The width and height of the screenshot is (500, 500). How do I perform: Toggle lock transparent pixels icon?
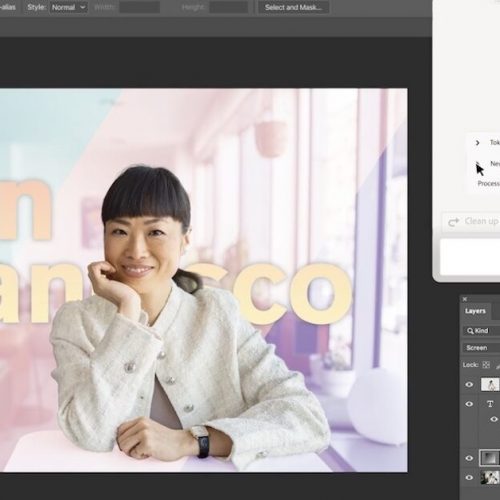tap(486, 365)
